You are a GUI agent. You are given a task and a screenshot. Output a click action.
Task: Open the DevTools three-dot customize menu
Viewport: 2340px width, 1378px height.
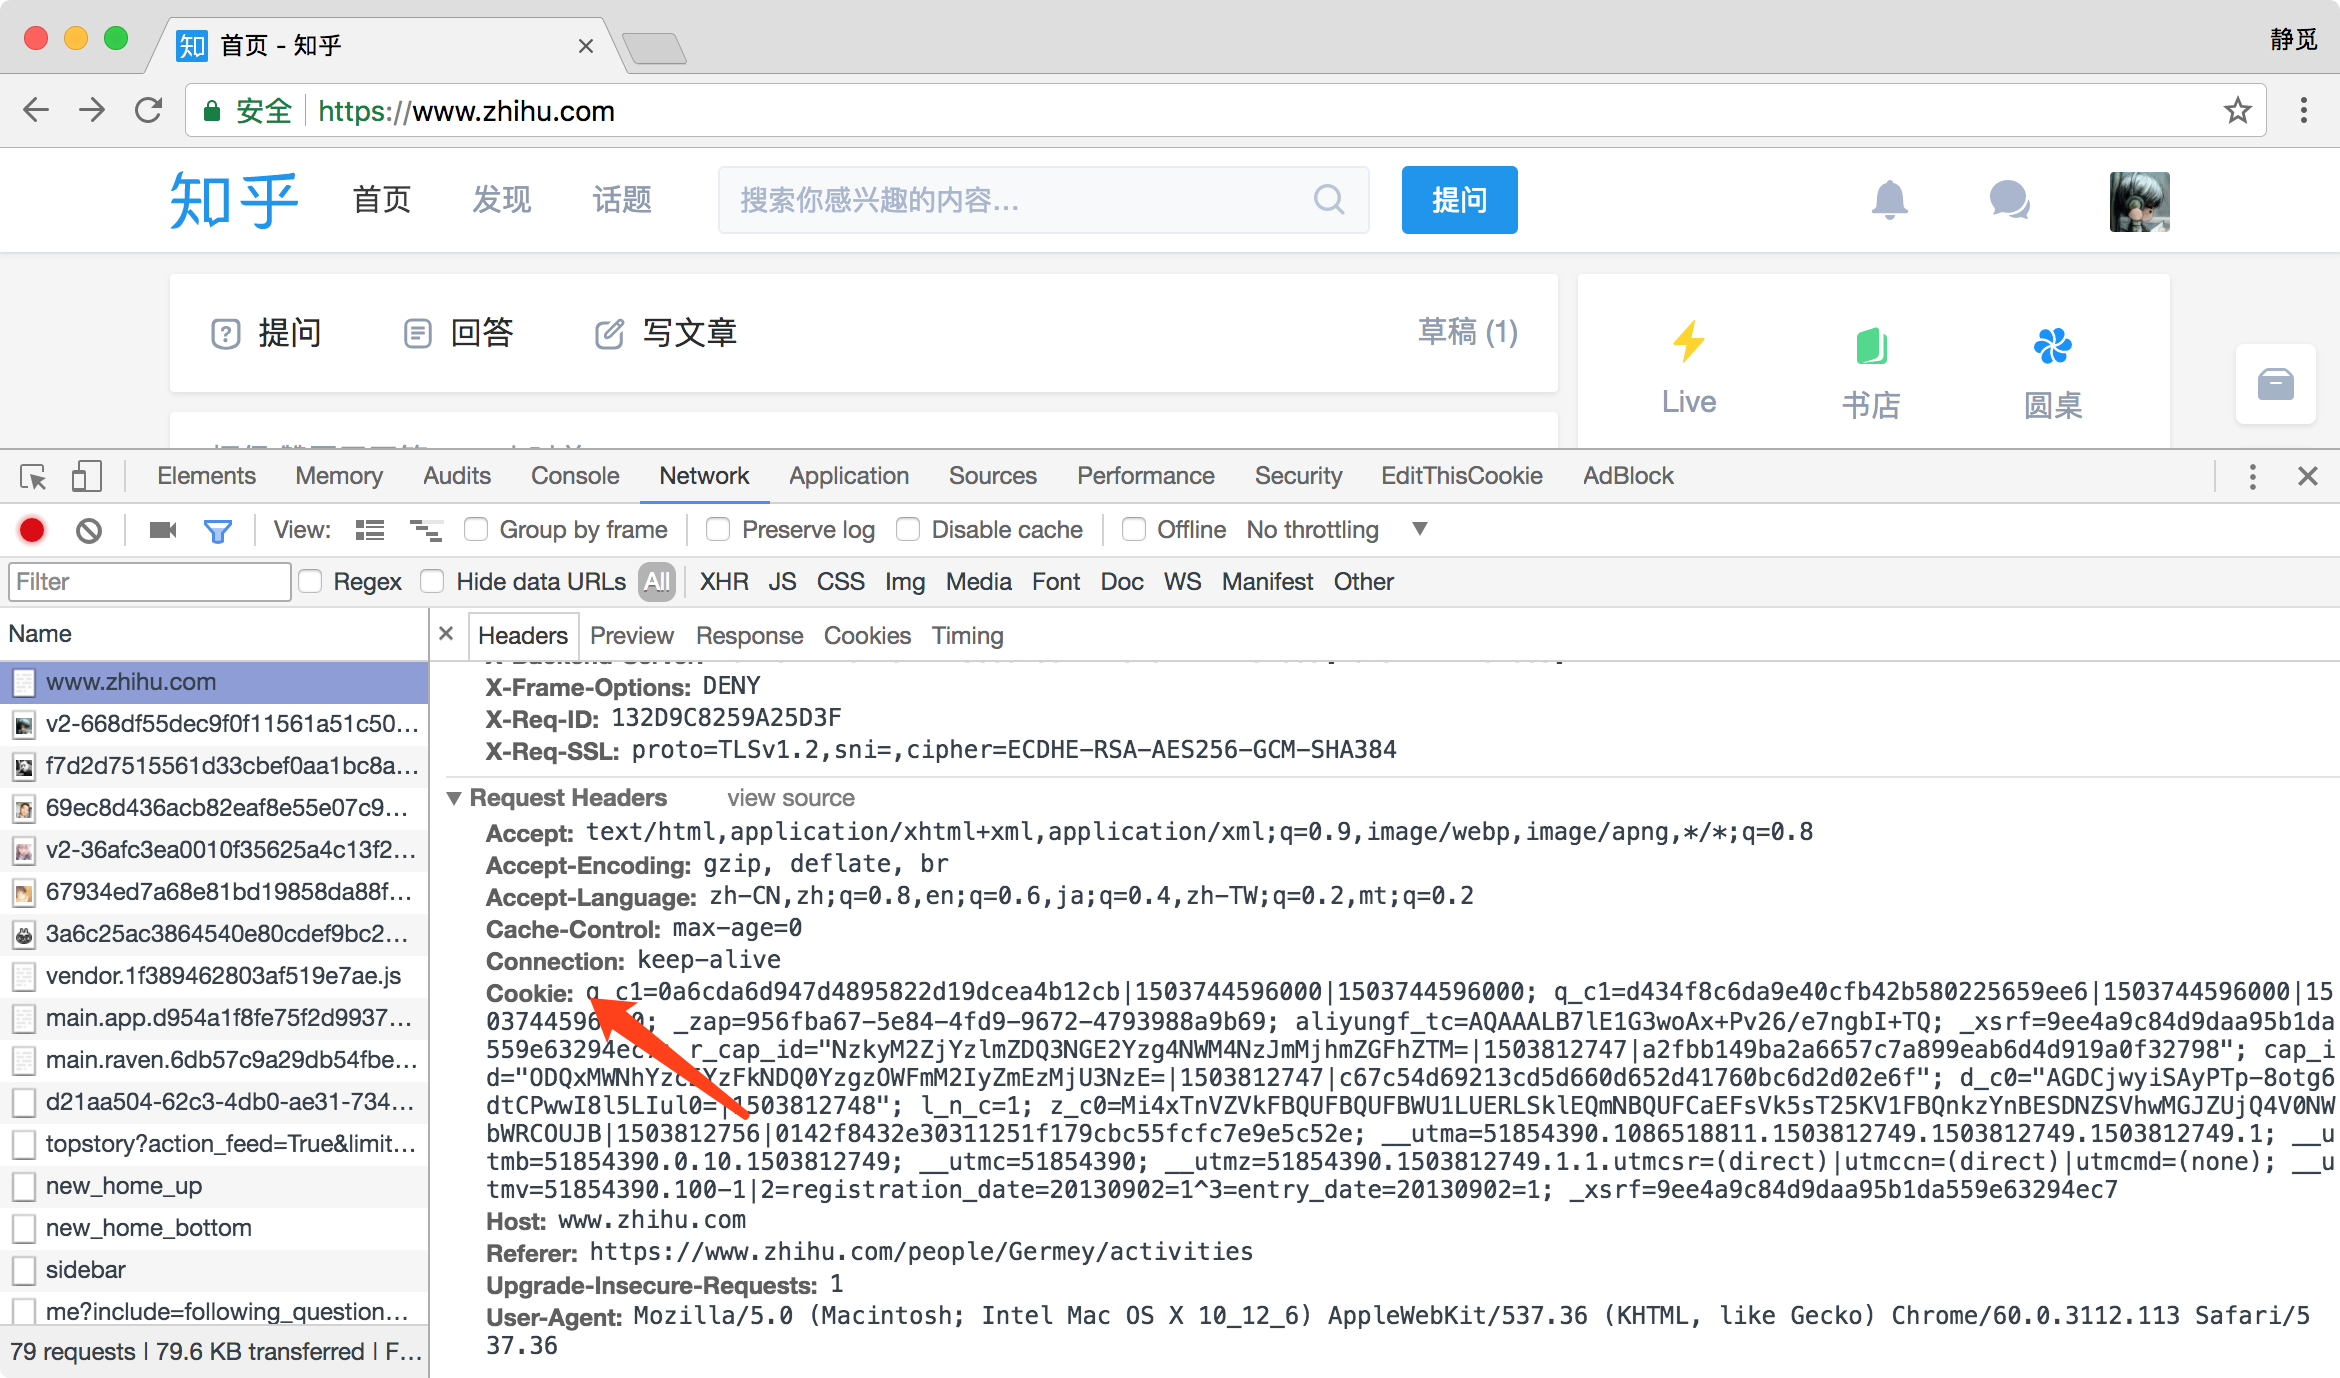(2253, 476)
